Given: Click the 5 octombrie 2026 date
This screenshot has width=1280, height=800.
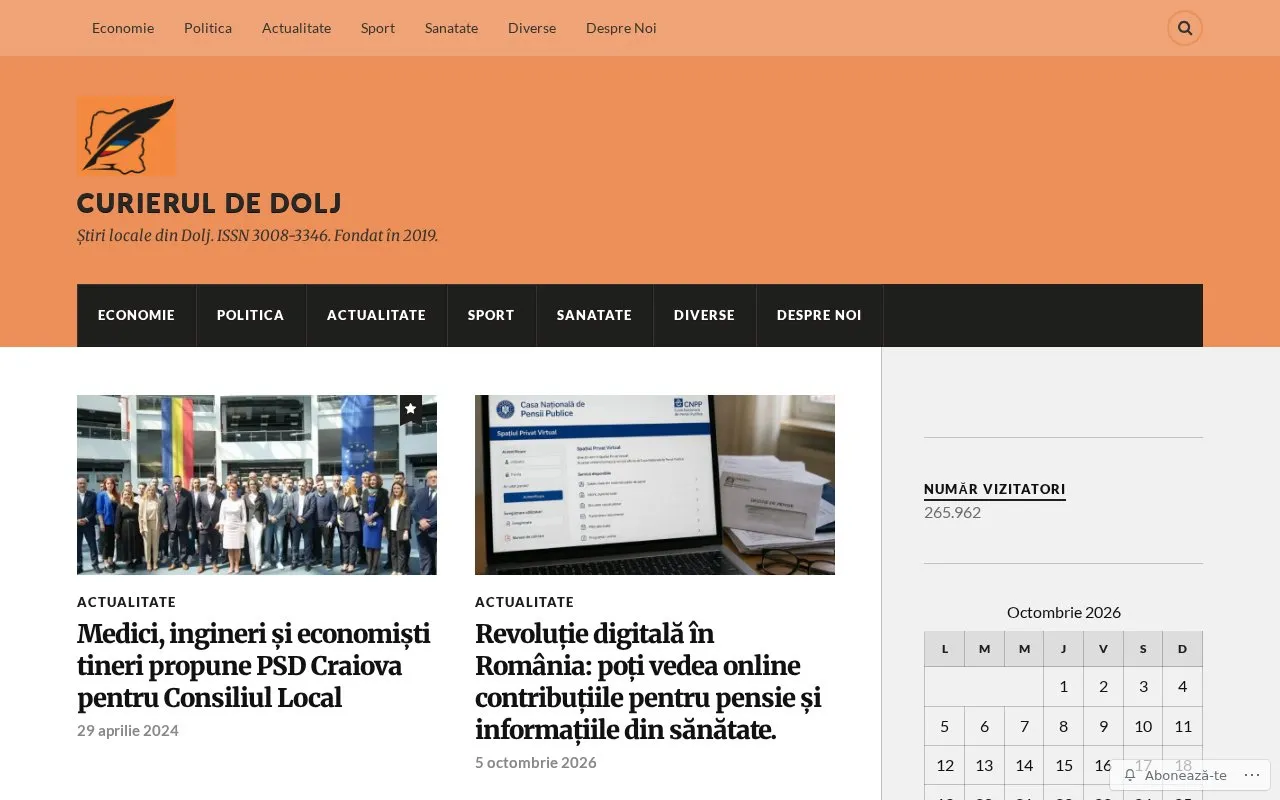Looking at the screenshot, I should click(536, 762).
